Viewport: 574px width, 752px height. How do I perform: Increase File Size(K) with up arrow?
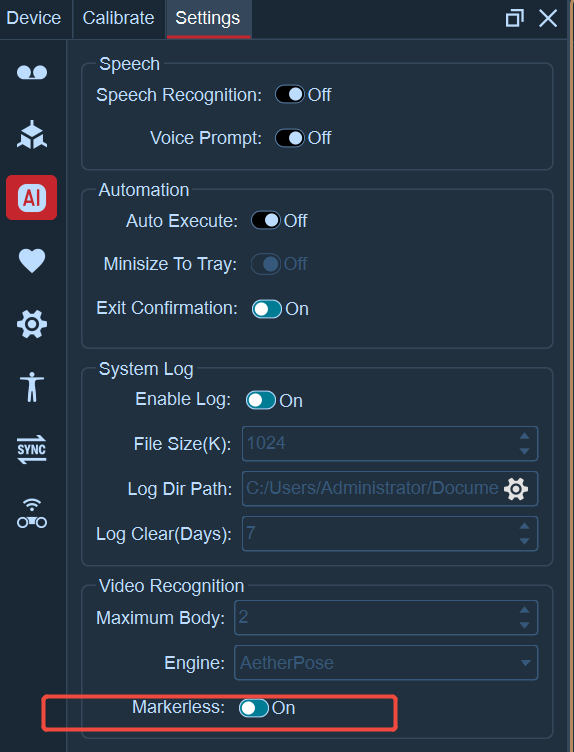[x=524, y=436]
